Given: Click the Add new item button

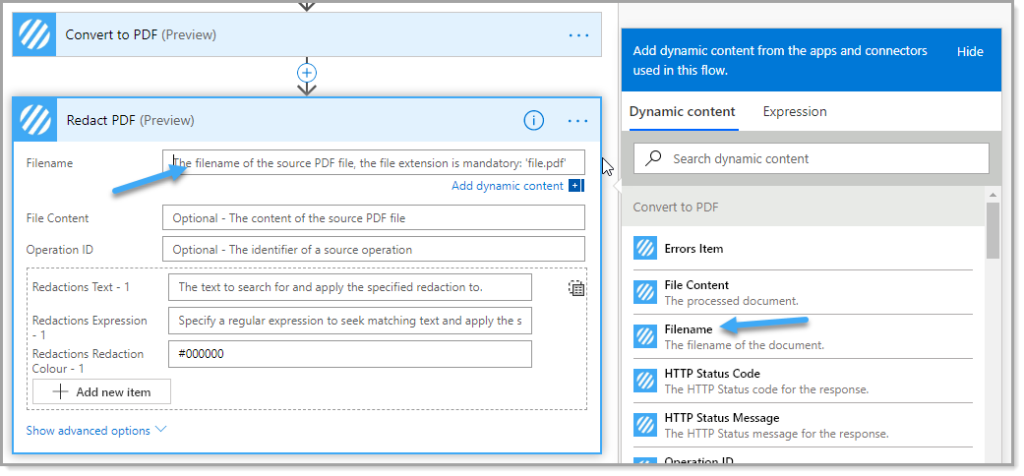Looking at the screenshot, I should 102,392.
